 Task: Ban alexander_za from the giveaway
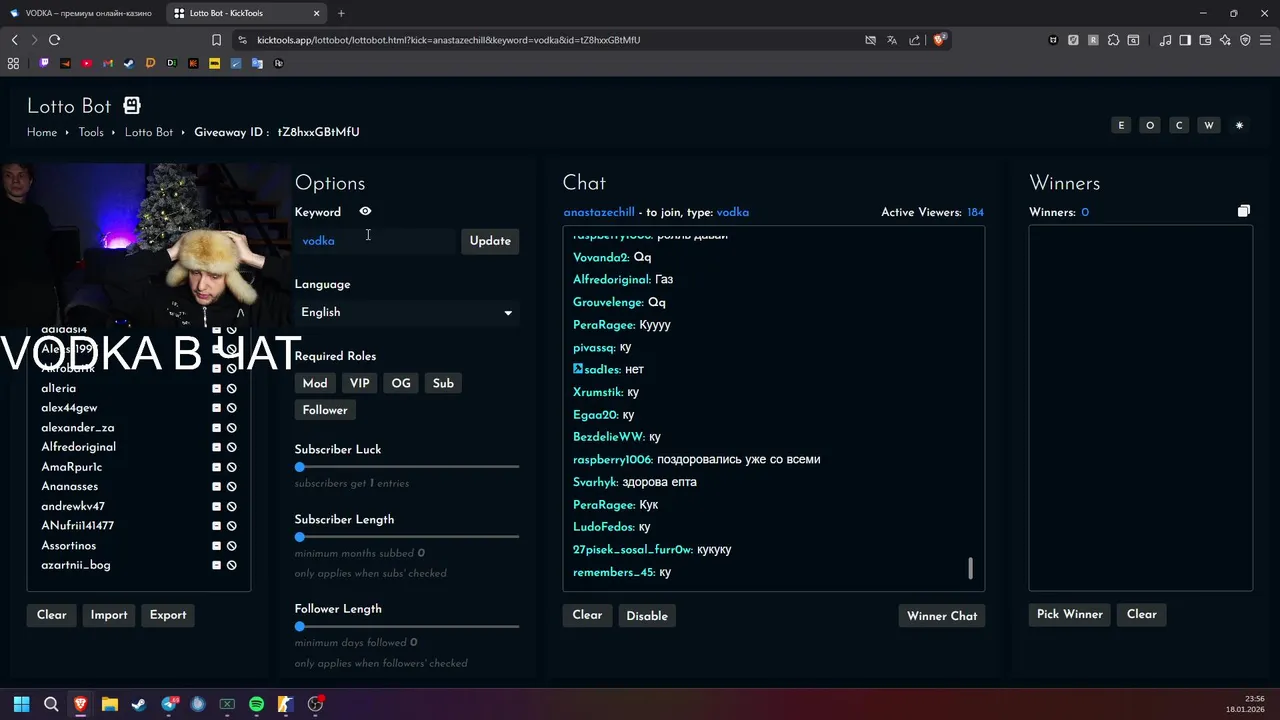pyautogui.click(x=231, y=428)
